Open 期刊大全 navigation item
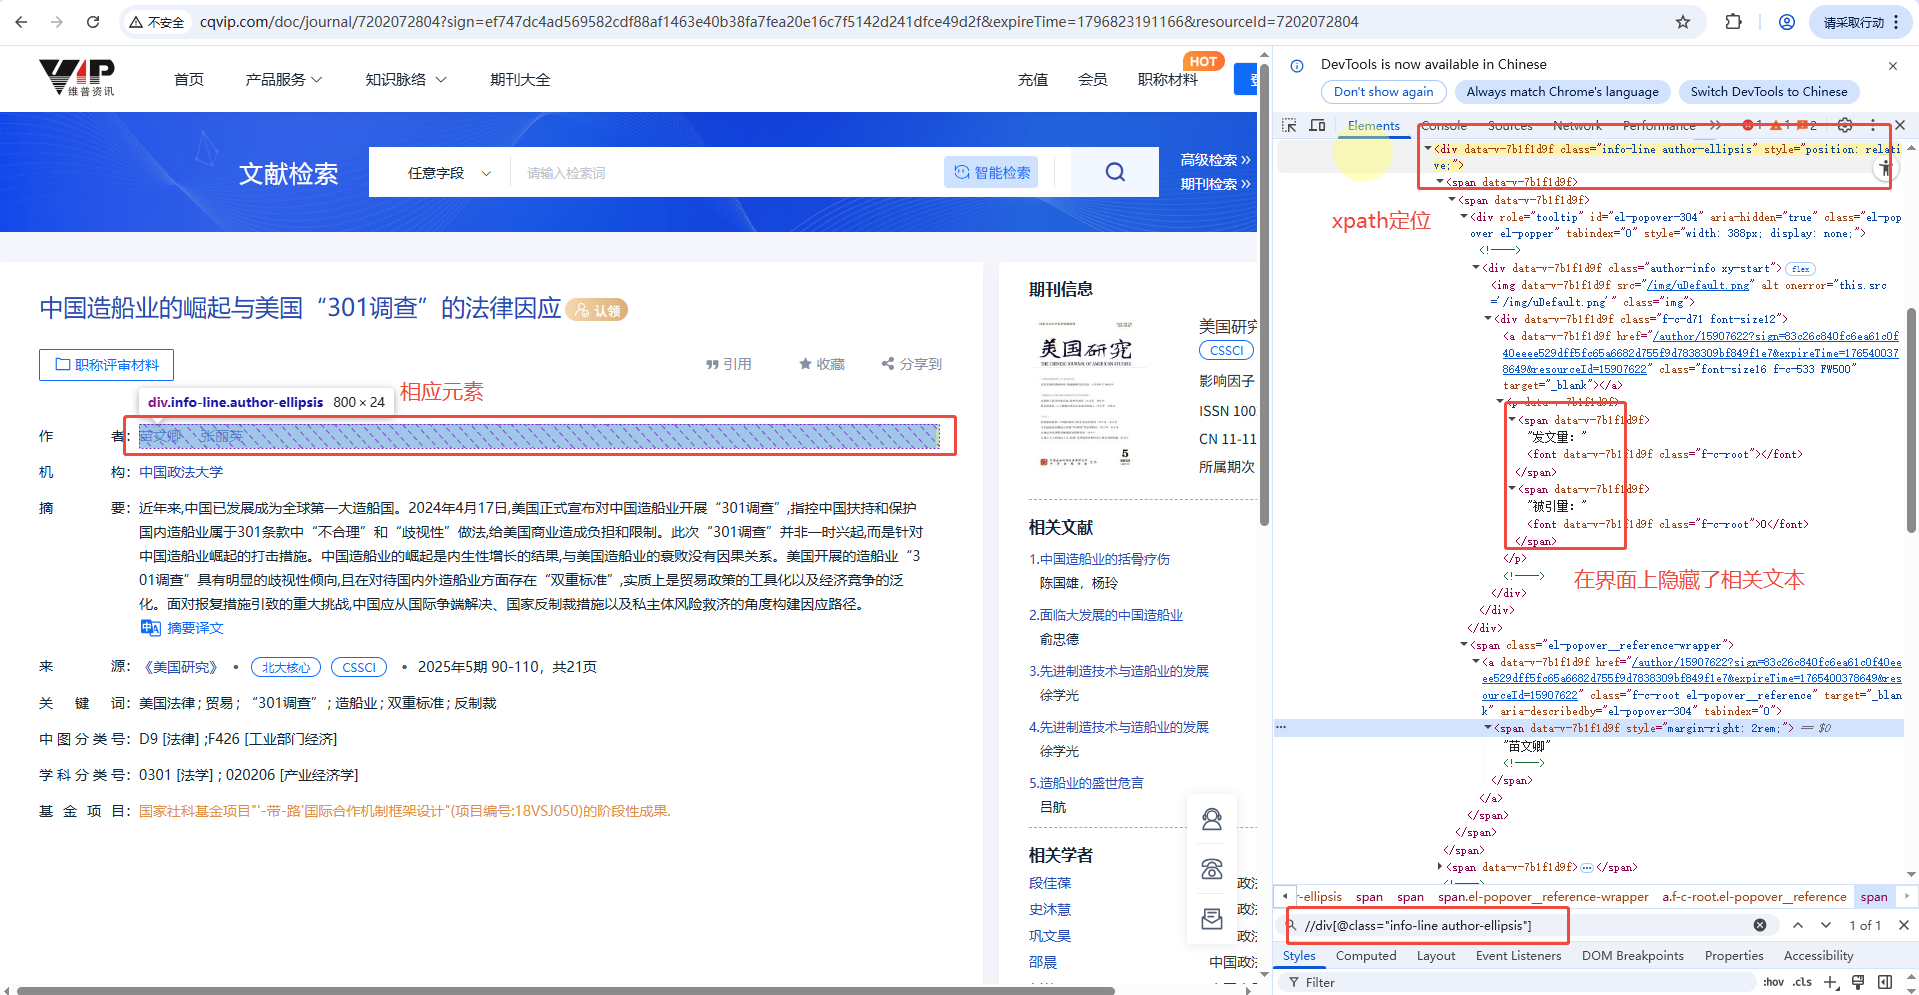Screen dimensions: 1919x995 520,79
